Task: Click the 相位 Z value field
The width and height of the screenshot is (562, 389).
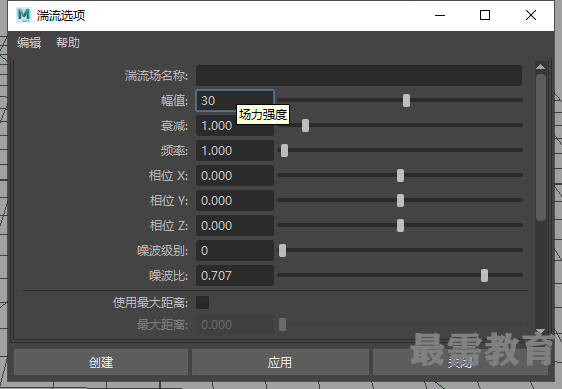Action: (235, 226)
